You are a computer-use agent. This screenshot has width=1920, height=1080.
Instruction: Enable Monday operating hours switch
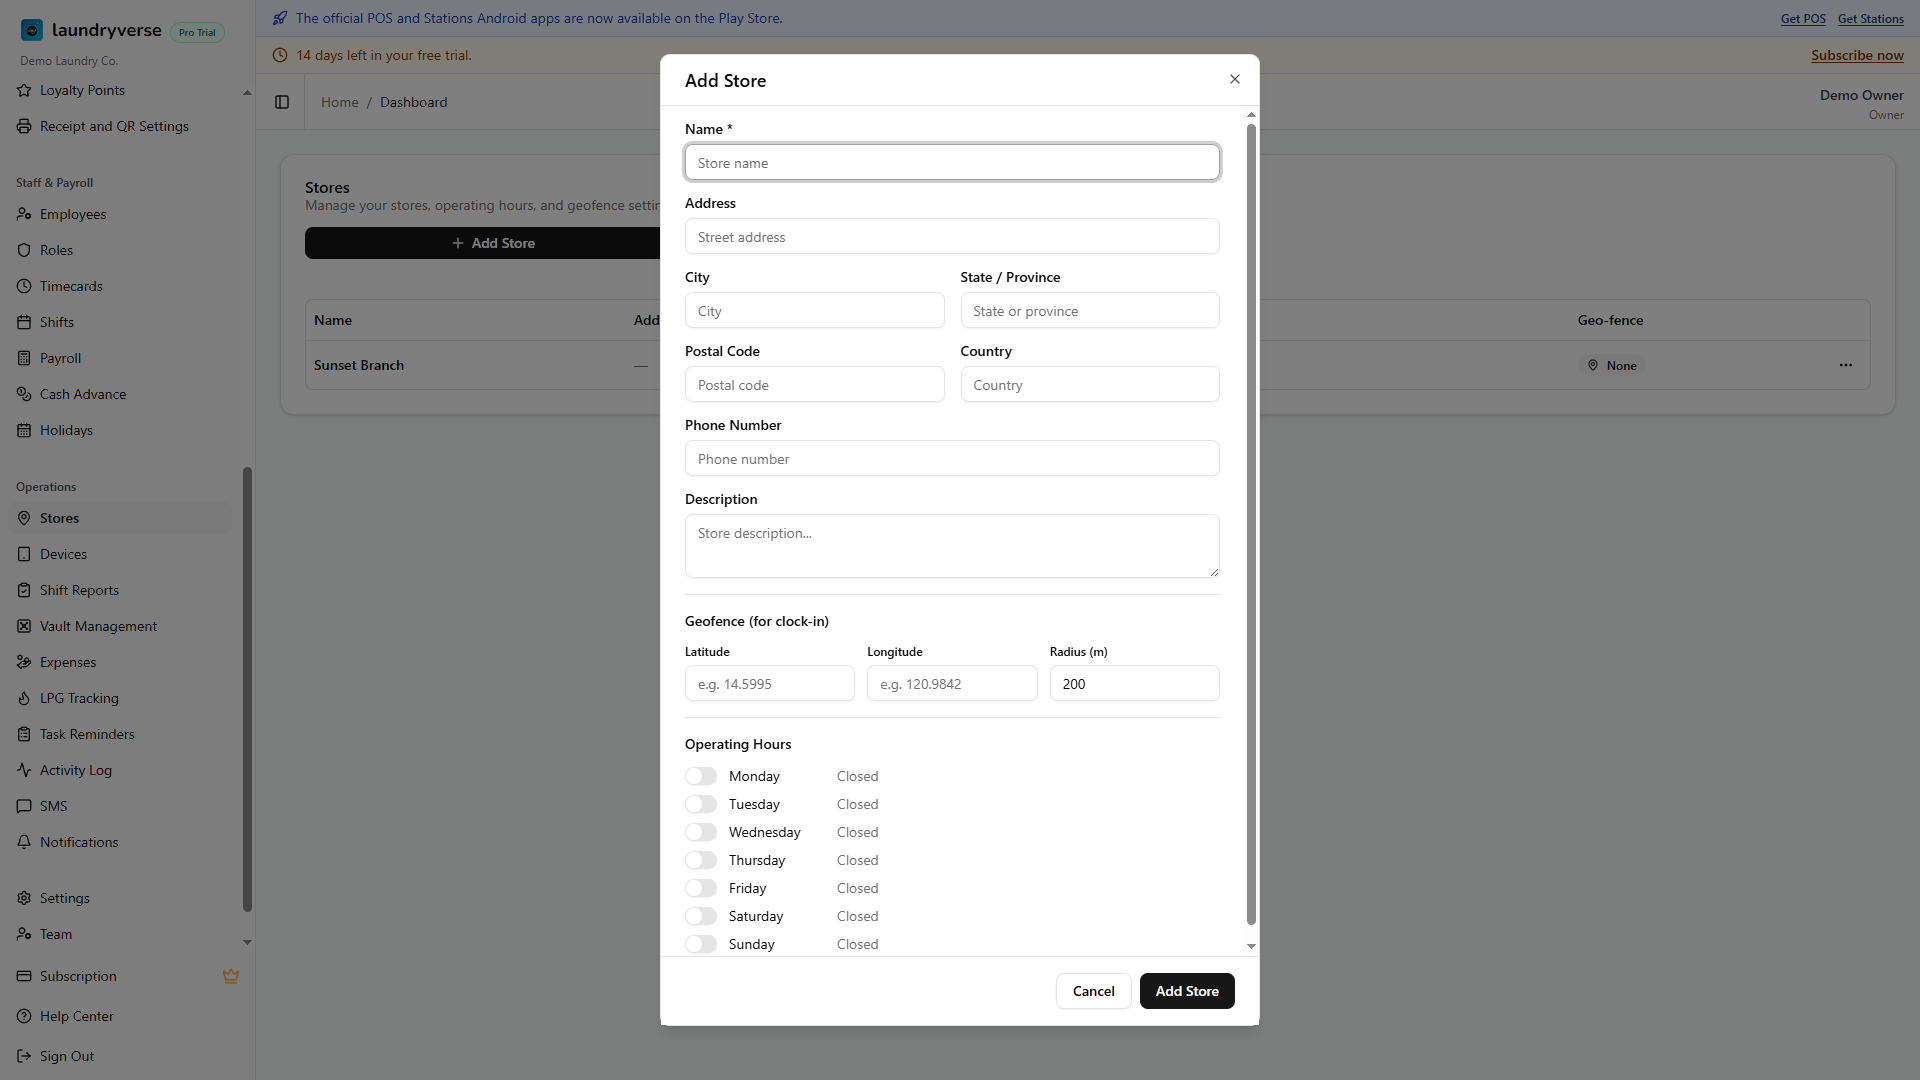tap(701, 776)
